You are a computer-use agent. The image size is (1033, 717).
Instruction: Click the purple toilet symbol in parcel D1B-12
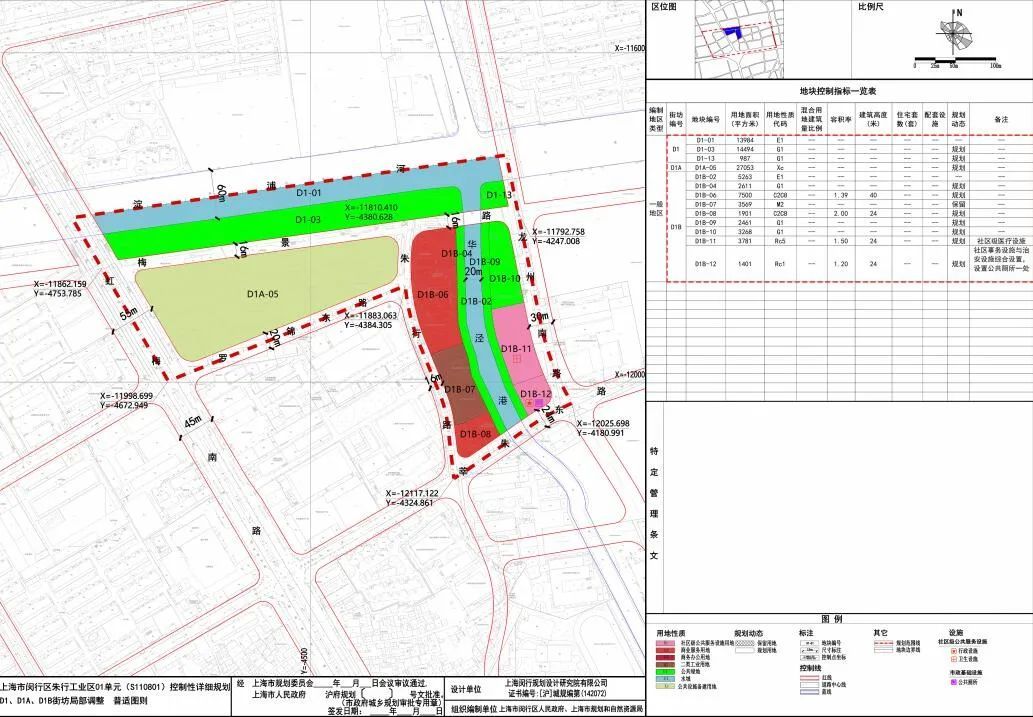click(540, 403)
